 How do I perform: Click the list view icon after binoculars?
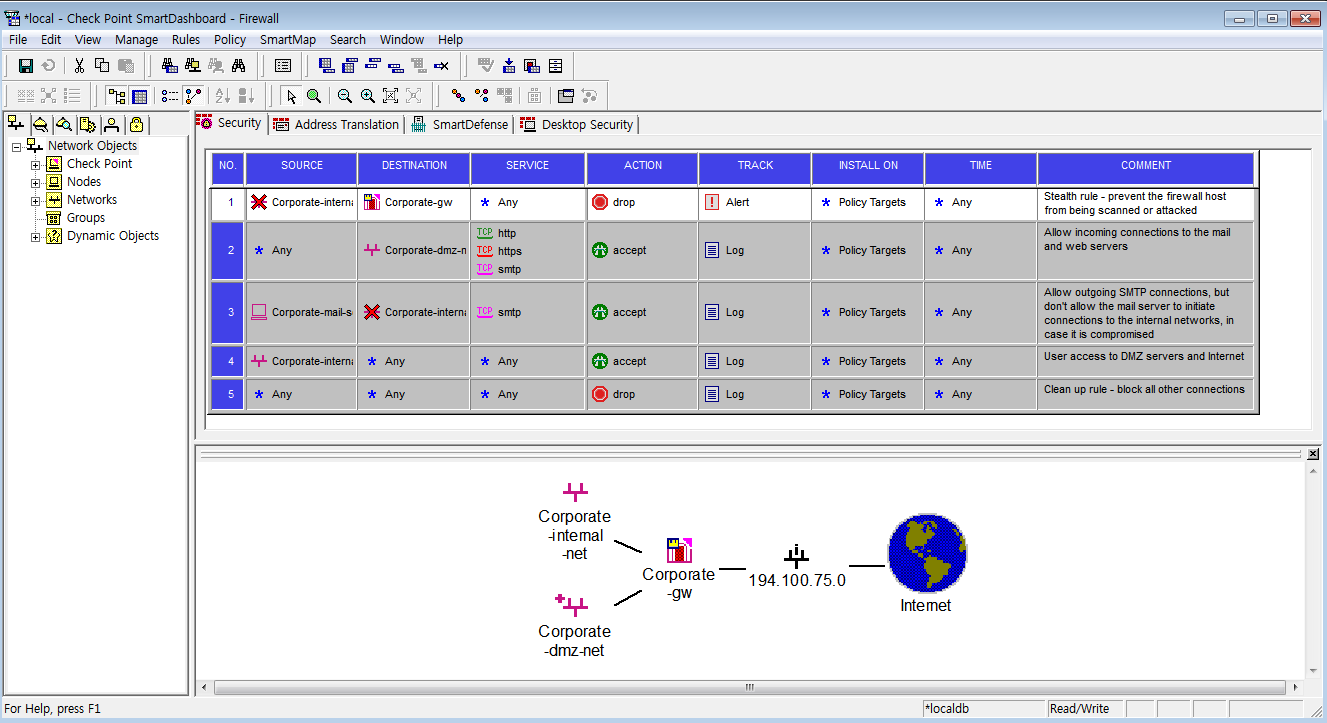click(x=283, y=66)
